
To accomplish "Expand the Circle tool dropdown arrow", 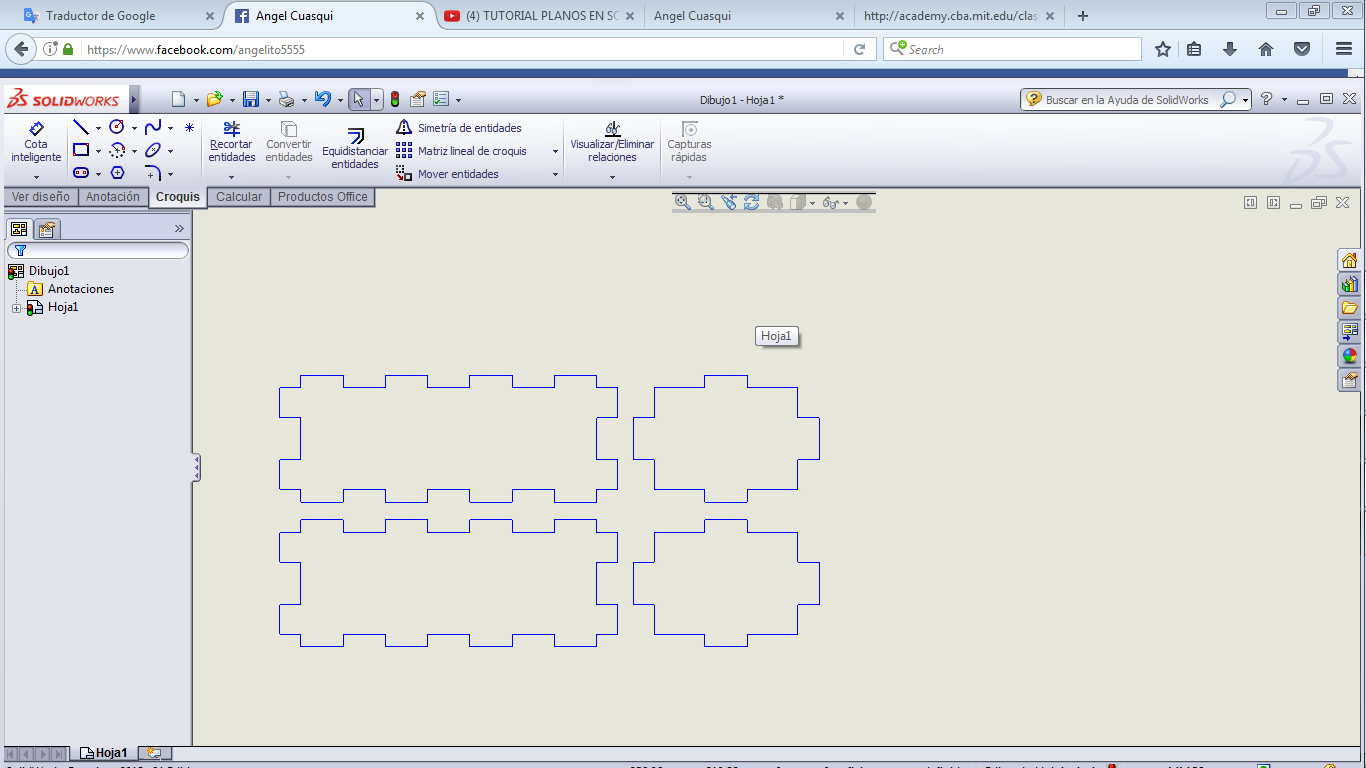I will (134, 128).
